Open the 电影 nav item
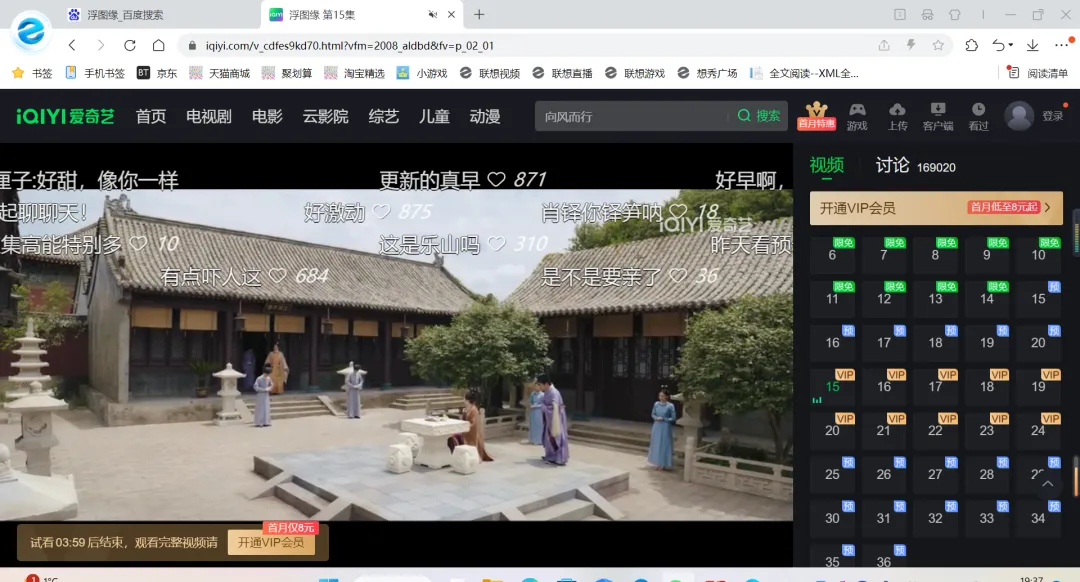Viewport: 1080px width, 582px height. [267, 116]
